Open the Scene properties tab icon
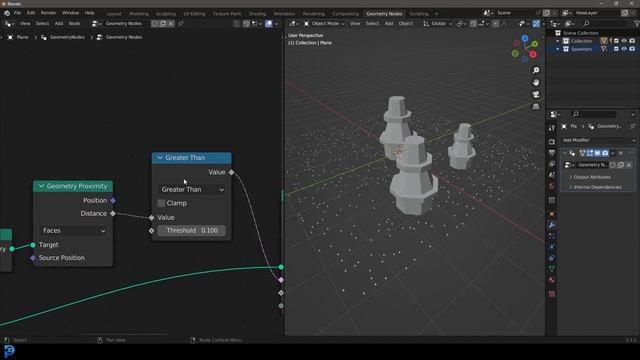640x360 pixels. coord(552,175)
